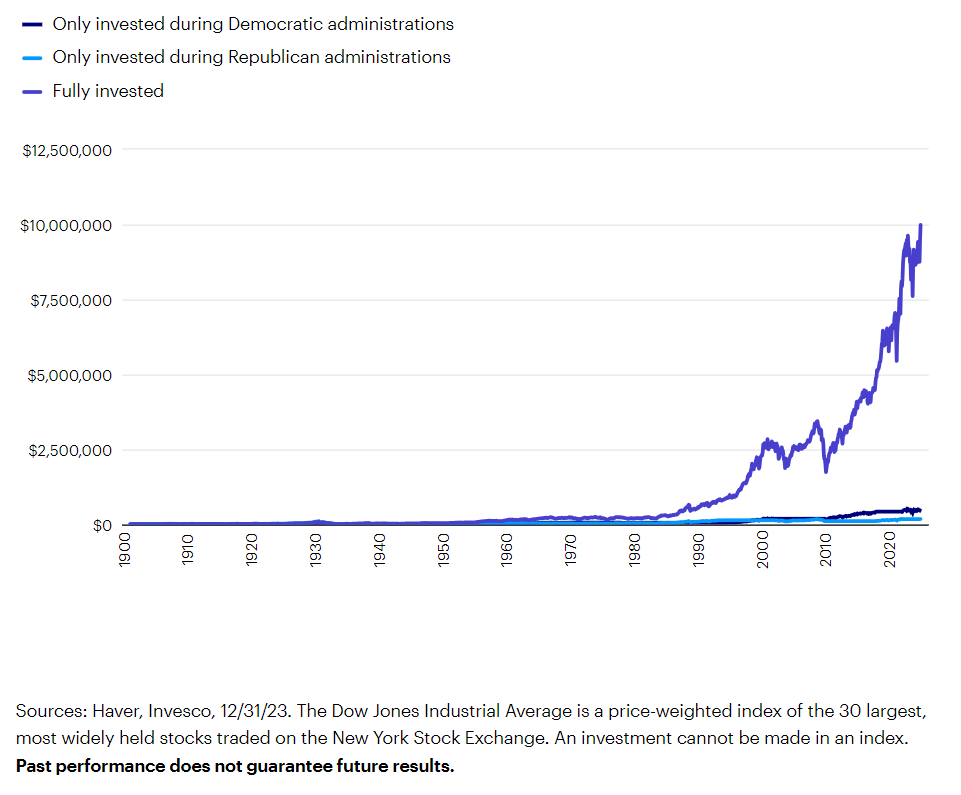Click the 1940 x-axis year label
The width and height of the screenshot is (961, 795).
click(379, 550)
